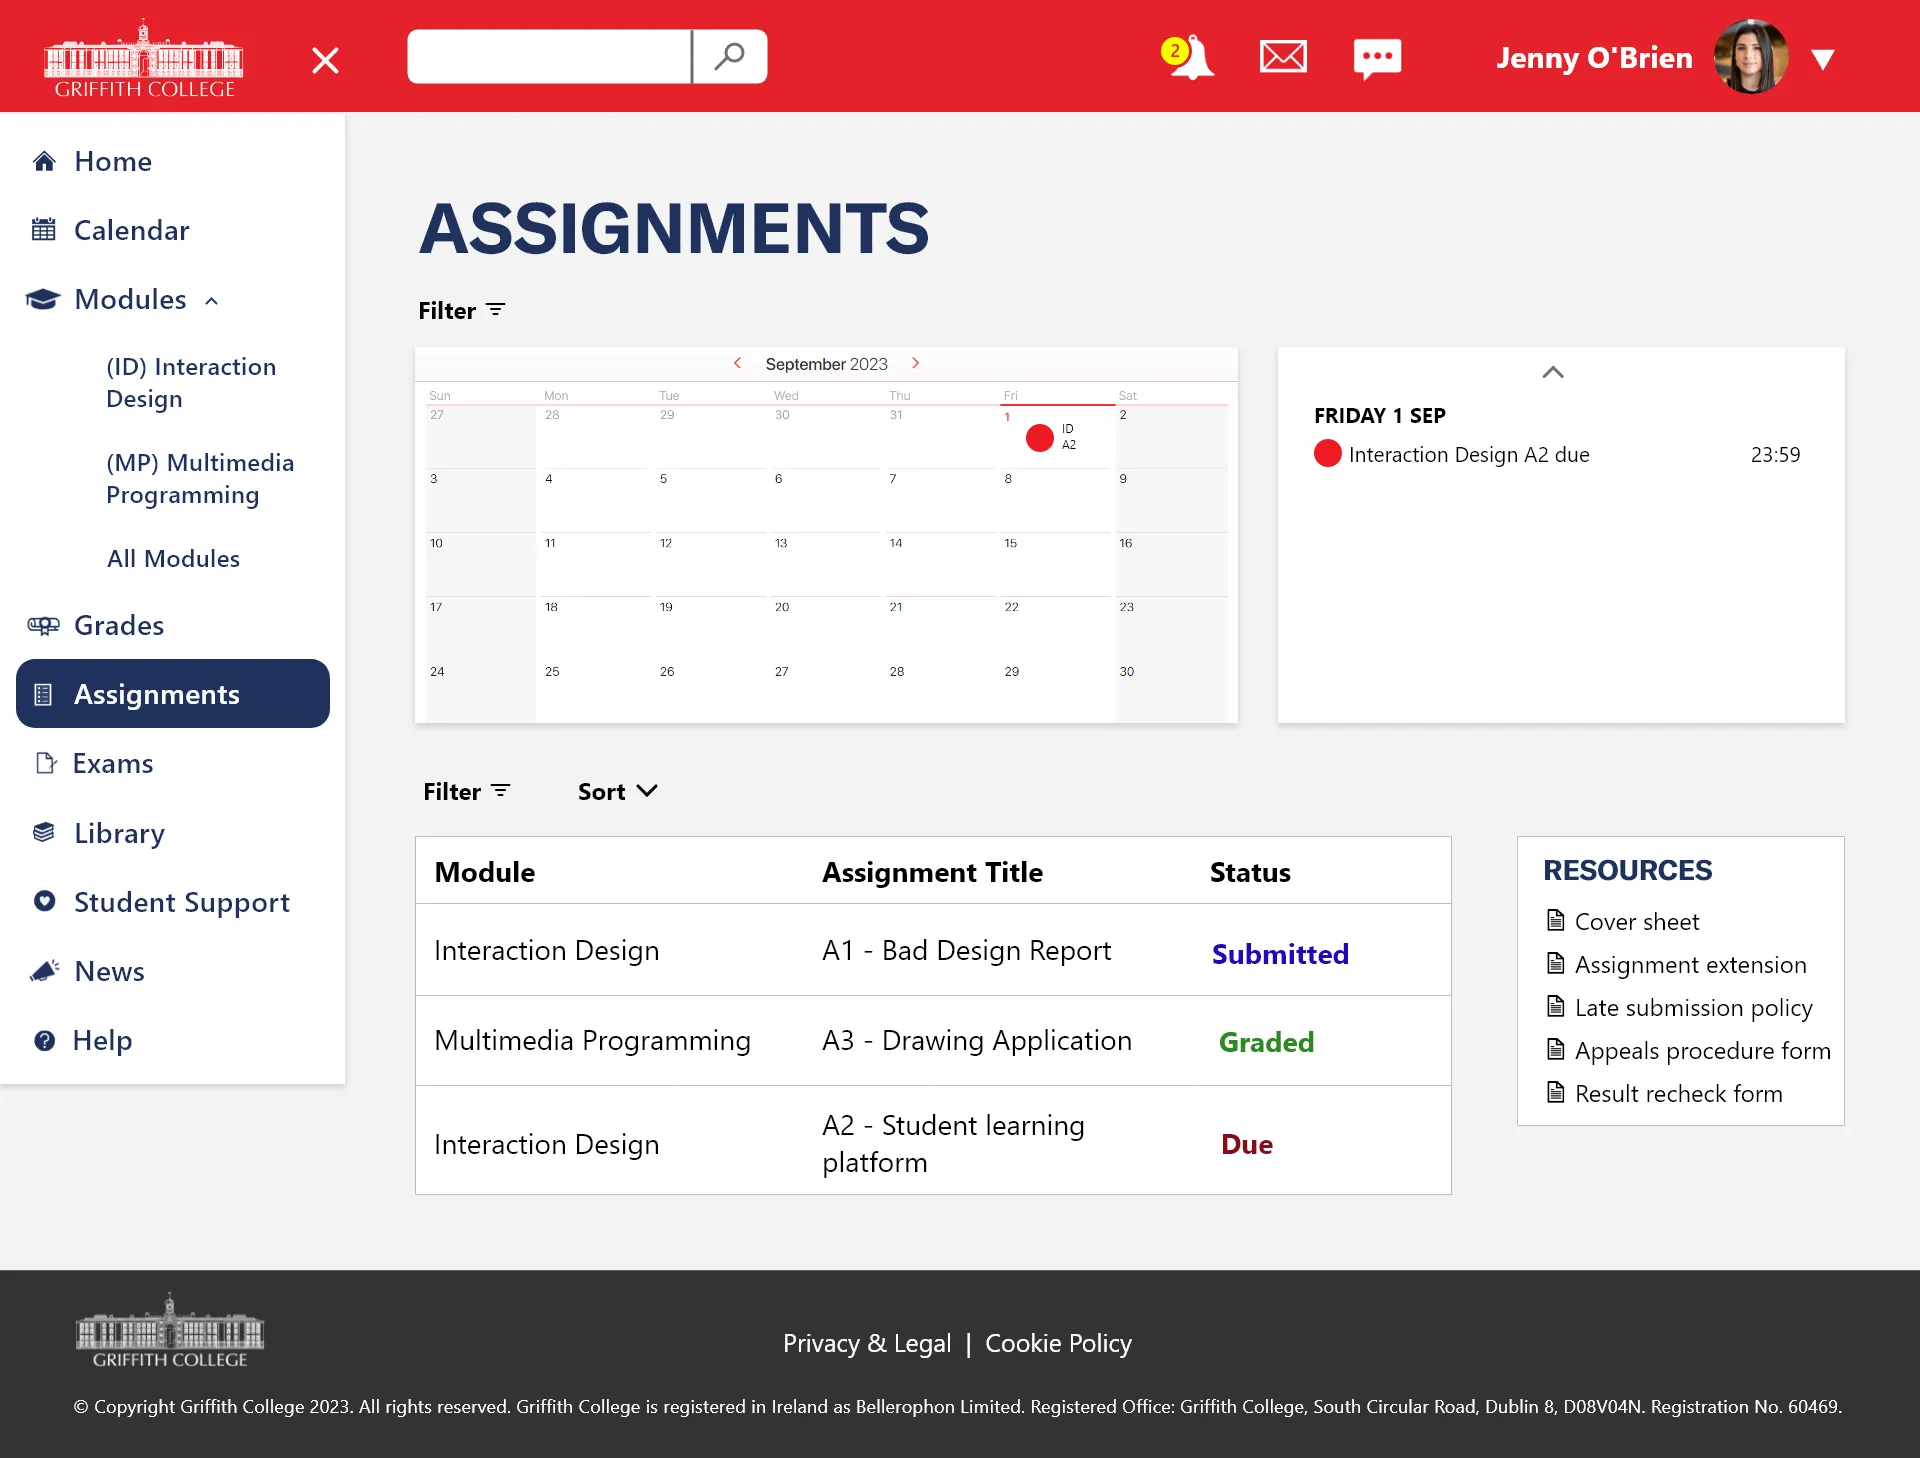Open Cover sheet document
1920x1458 pixels.
1636,922
